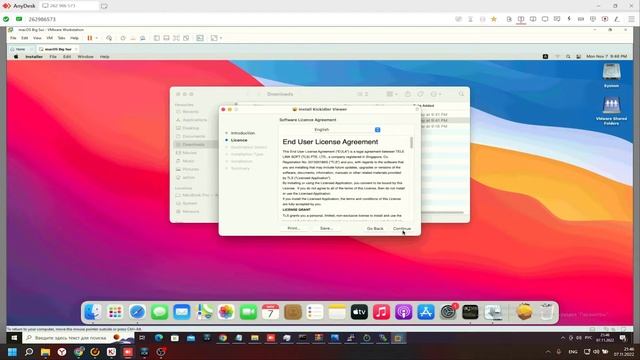The width and height of the screenshot is (640, 360).
Task: Click the Print... button in installer
Action: (293, 228)
